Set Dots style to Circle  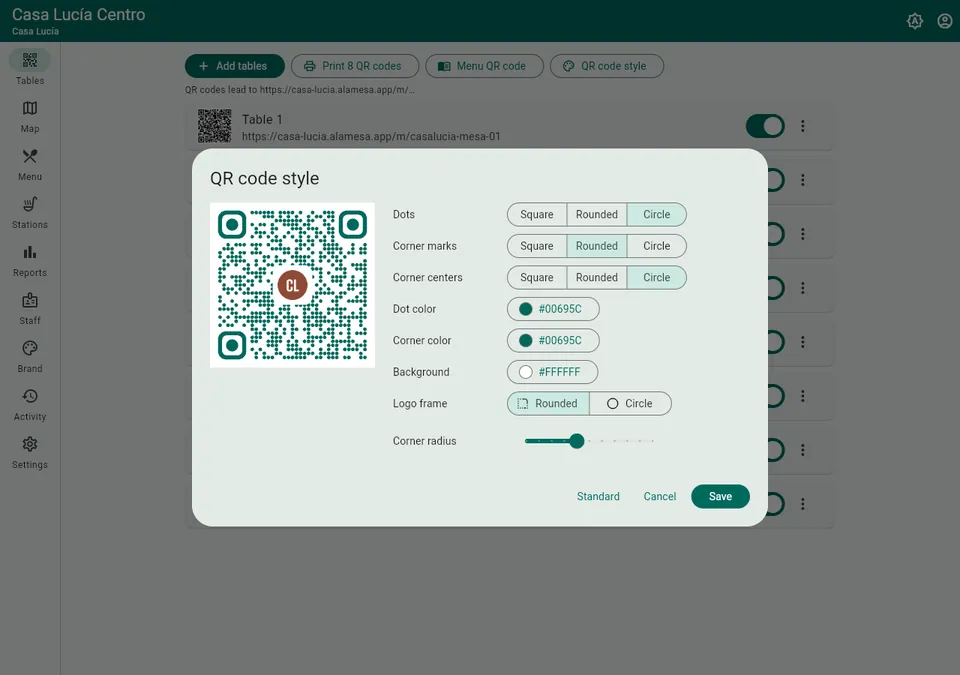tap(656, 214)
